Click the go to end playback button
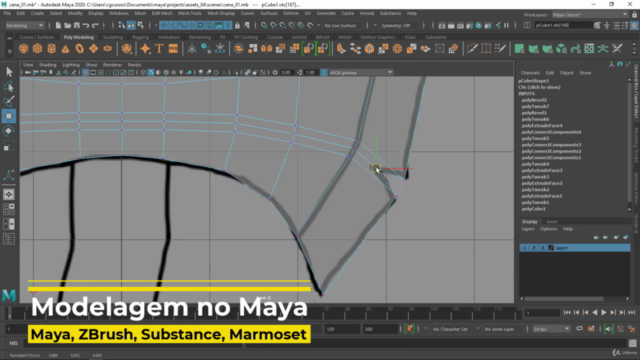The height and width of the screenshot is (360, 640). click(x=631, y=313)
